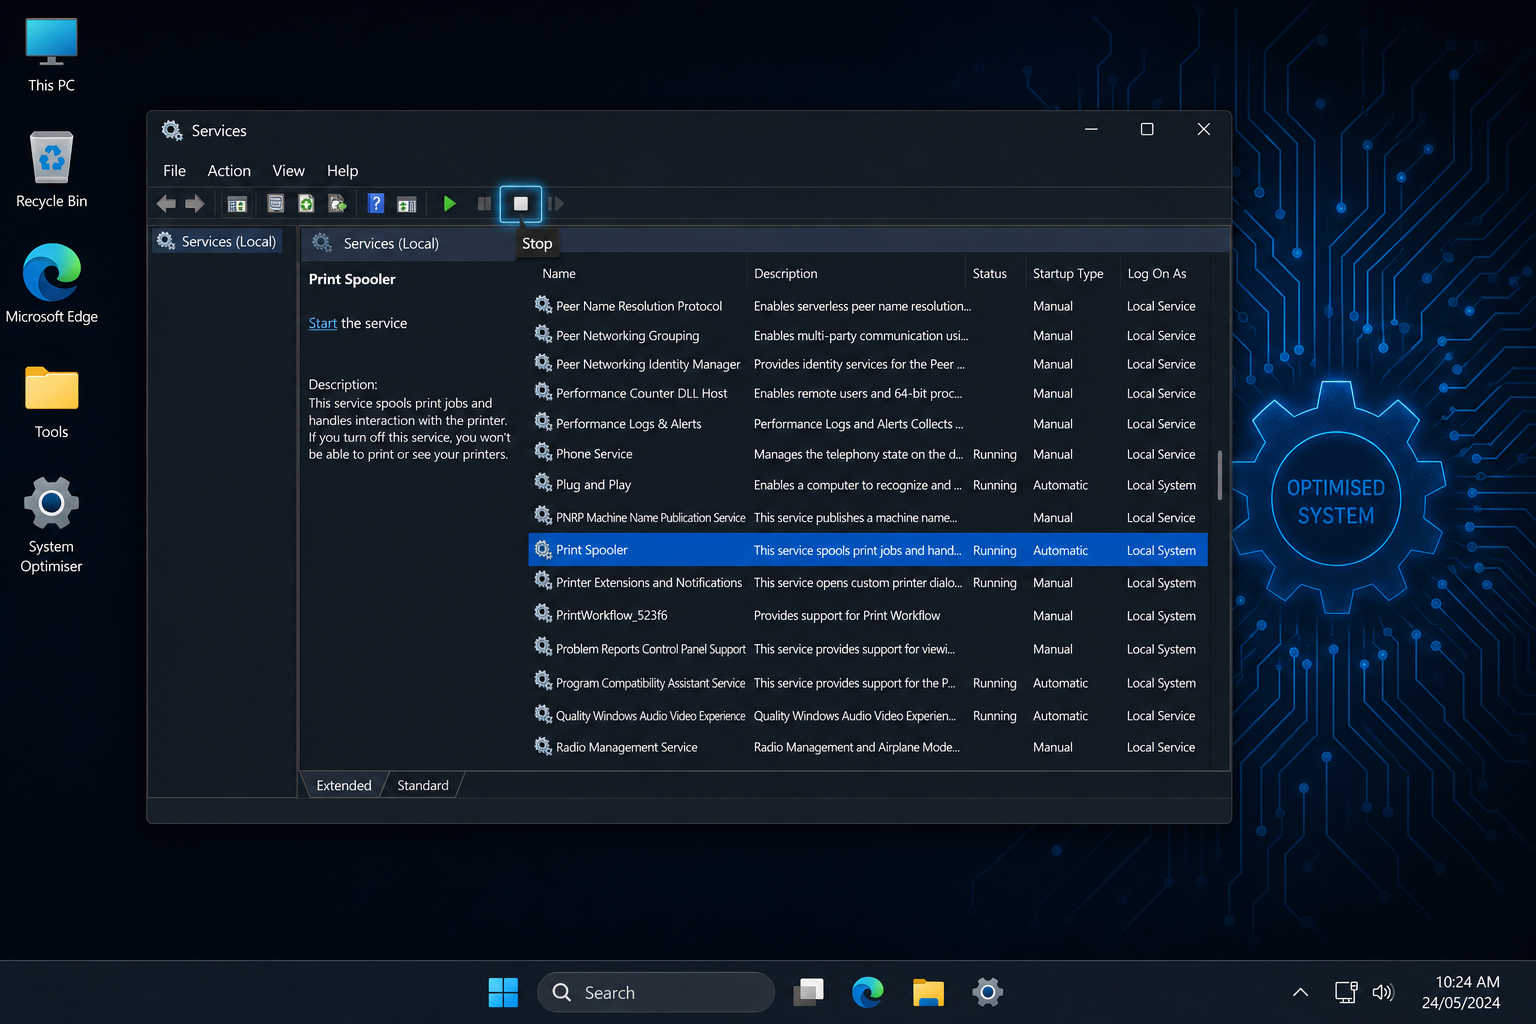
Task: Click the Forward arrow in Services toolbar
Action: click(195, 204)
